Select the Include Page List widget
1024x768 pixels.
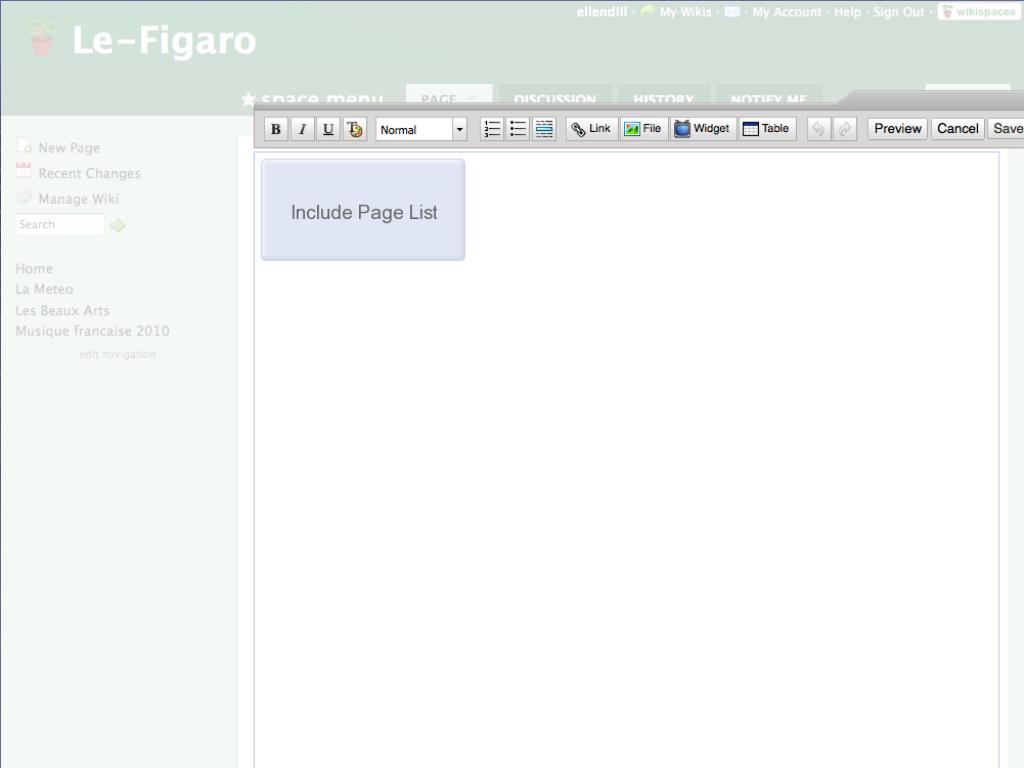(x=363, y=210)
